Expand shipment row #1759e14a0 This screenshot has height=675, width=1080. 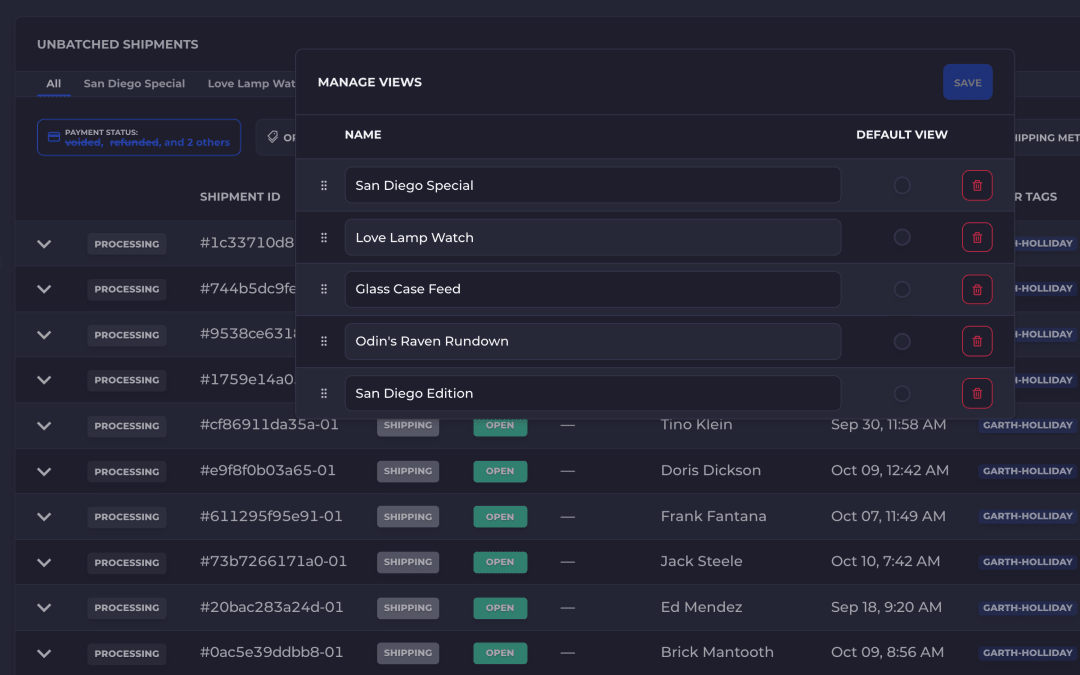44,380
